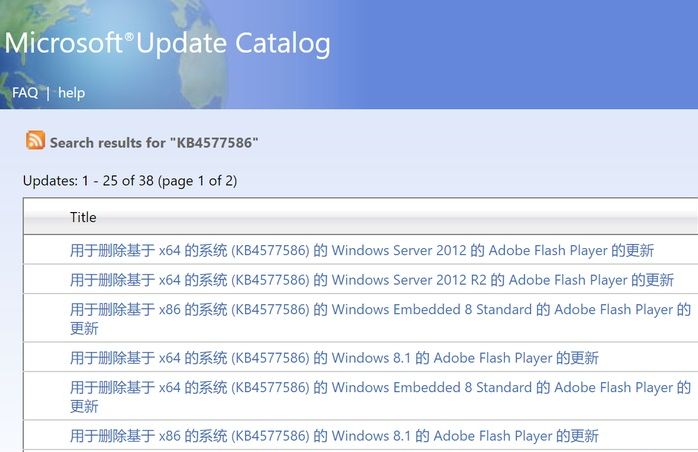Open the x86 Windows 8.1 update link

[x=334, y=435]
